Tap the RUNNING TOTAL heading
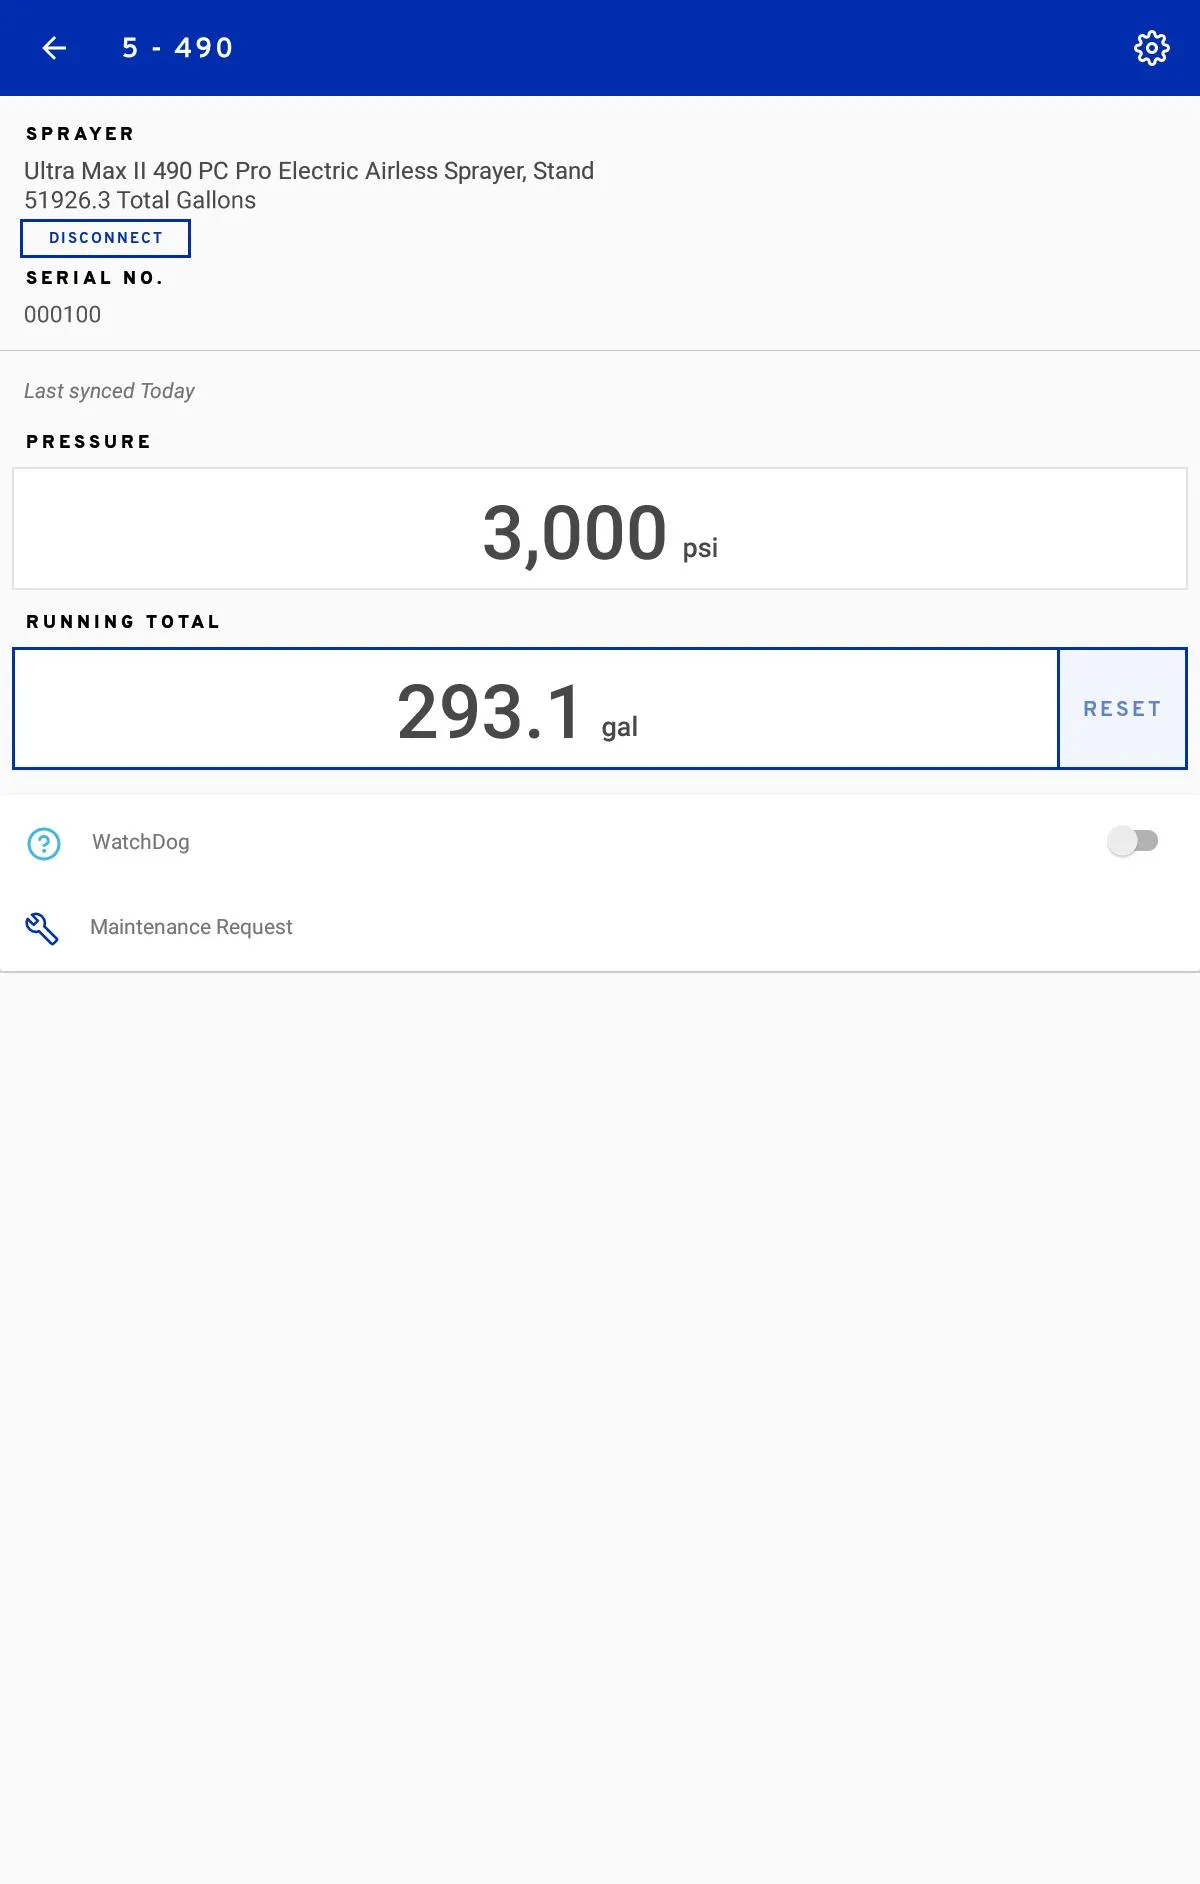This screenshot has height=1884, width=1200. pyautogui.click(x=123, y=622)
